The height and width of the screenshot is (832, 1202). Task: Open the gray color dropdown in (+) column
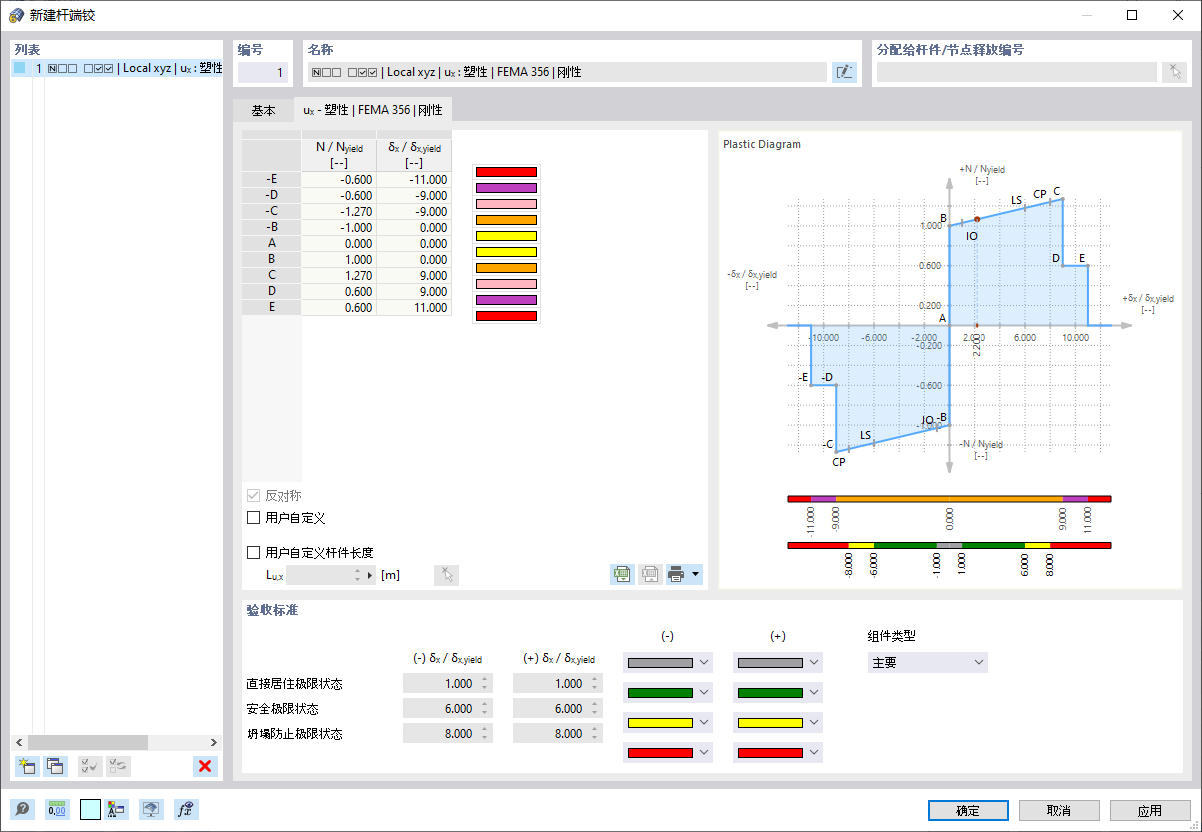[778, 662]
